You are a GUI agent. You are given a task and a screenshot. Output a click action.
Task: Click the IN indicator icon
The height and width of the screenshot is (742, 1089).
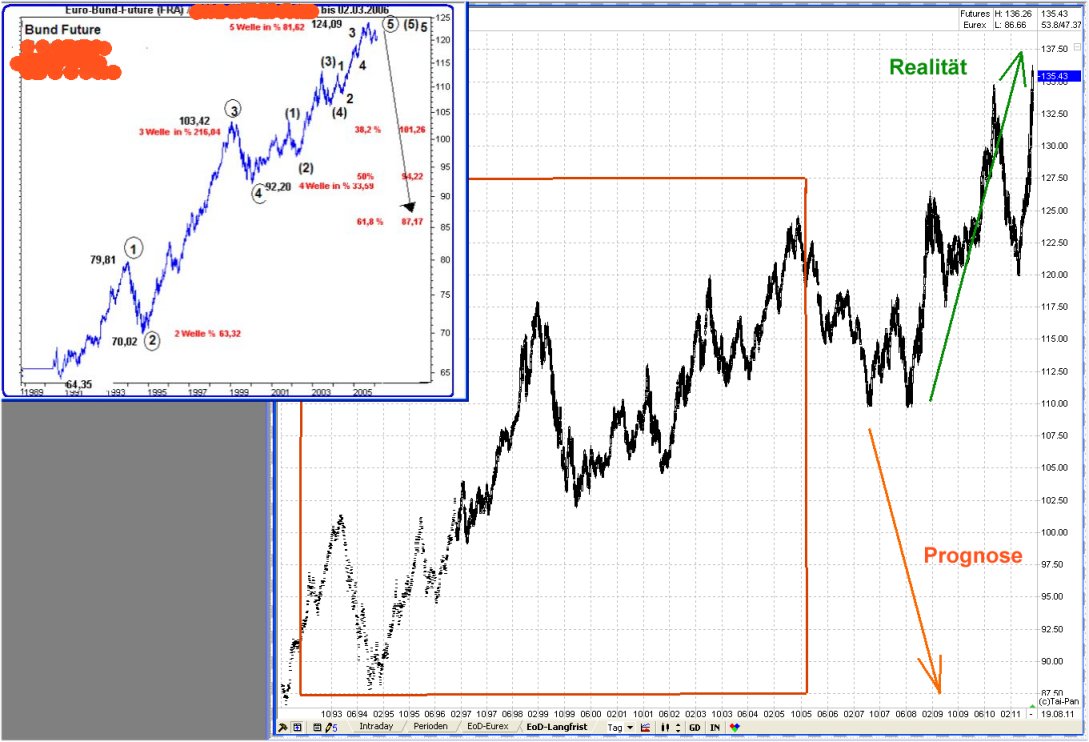click(x=716, y=726)
